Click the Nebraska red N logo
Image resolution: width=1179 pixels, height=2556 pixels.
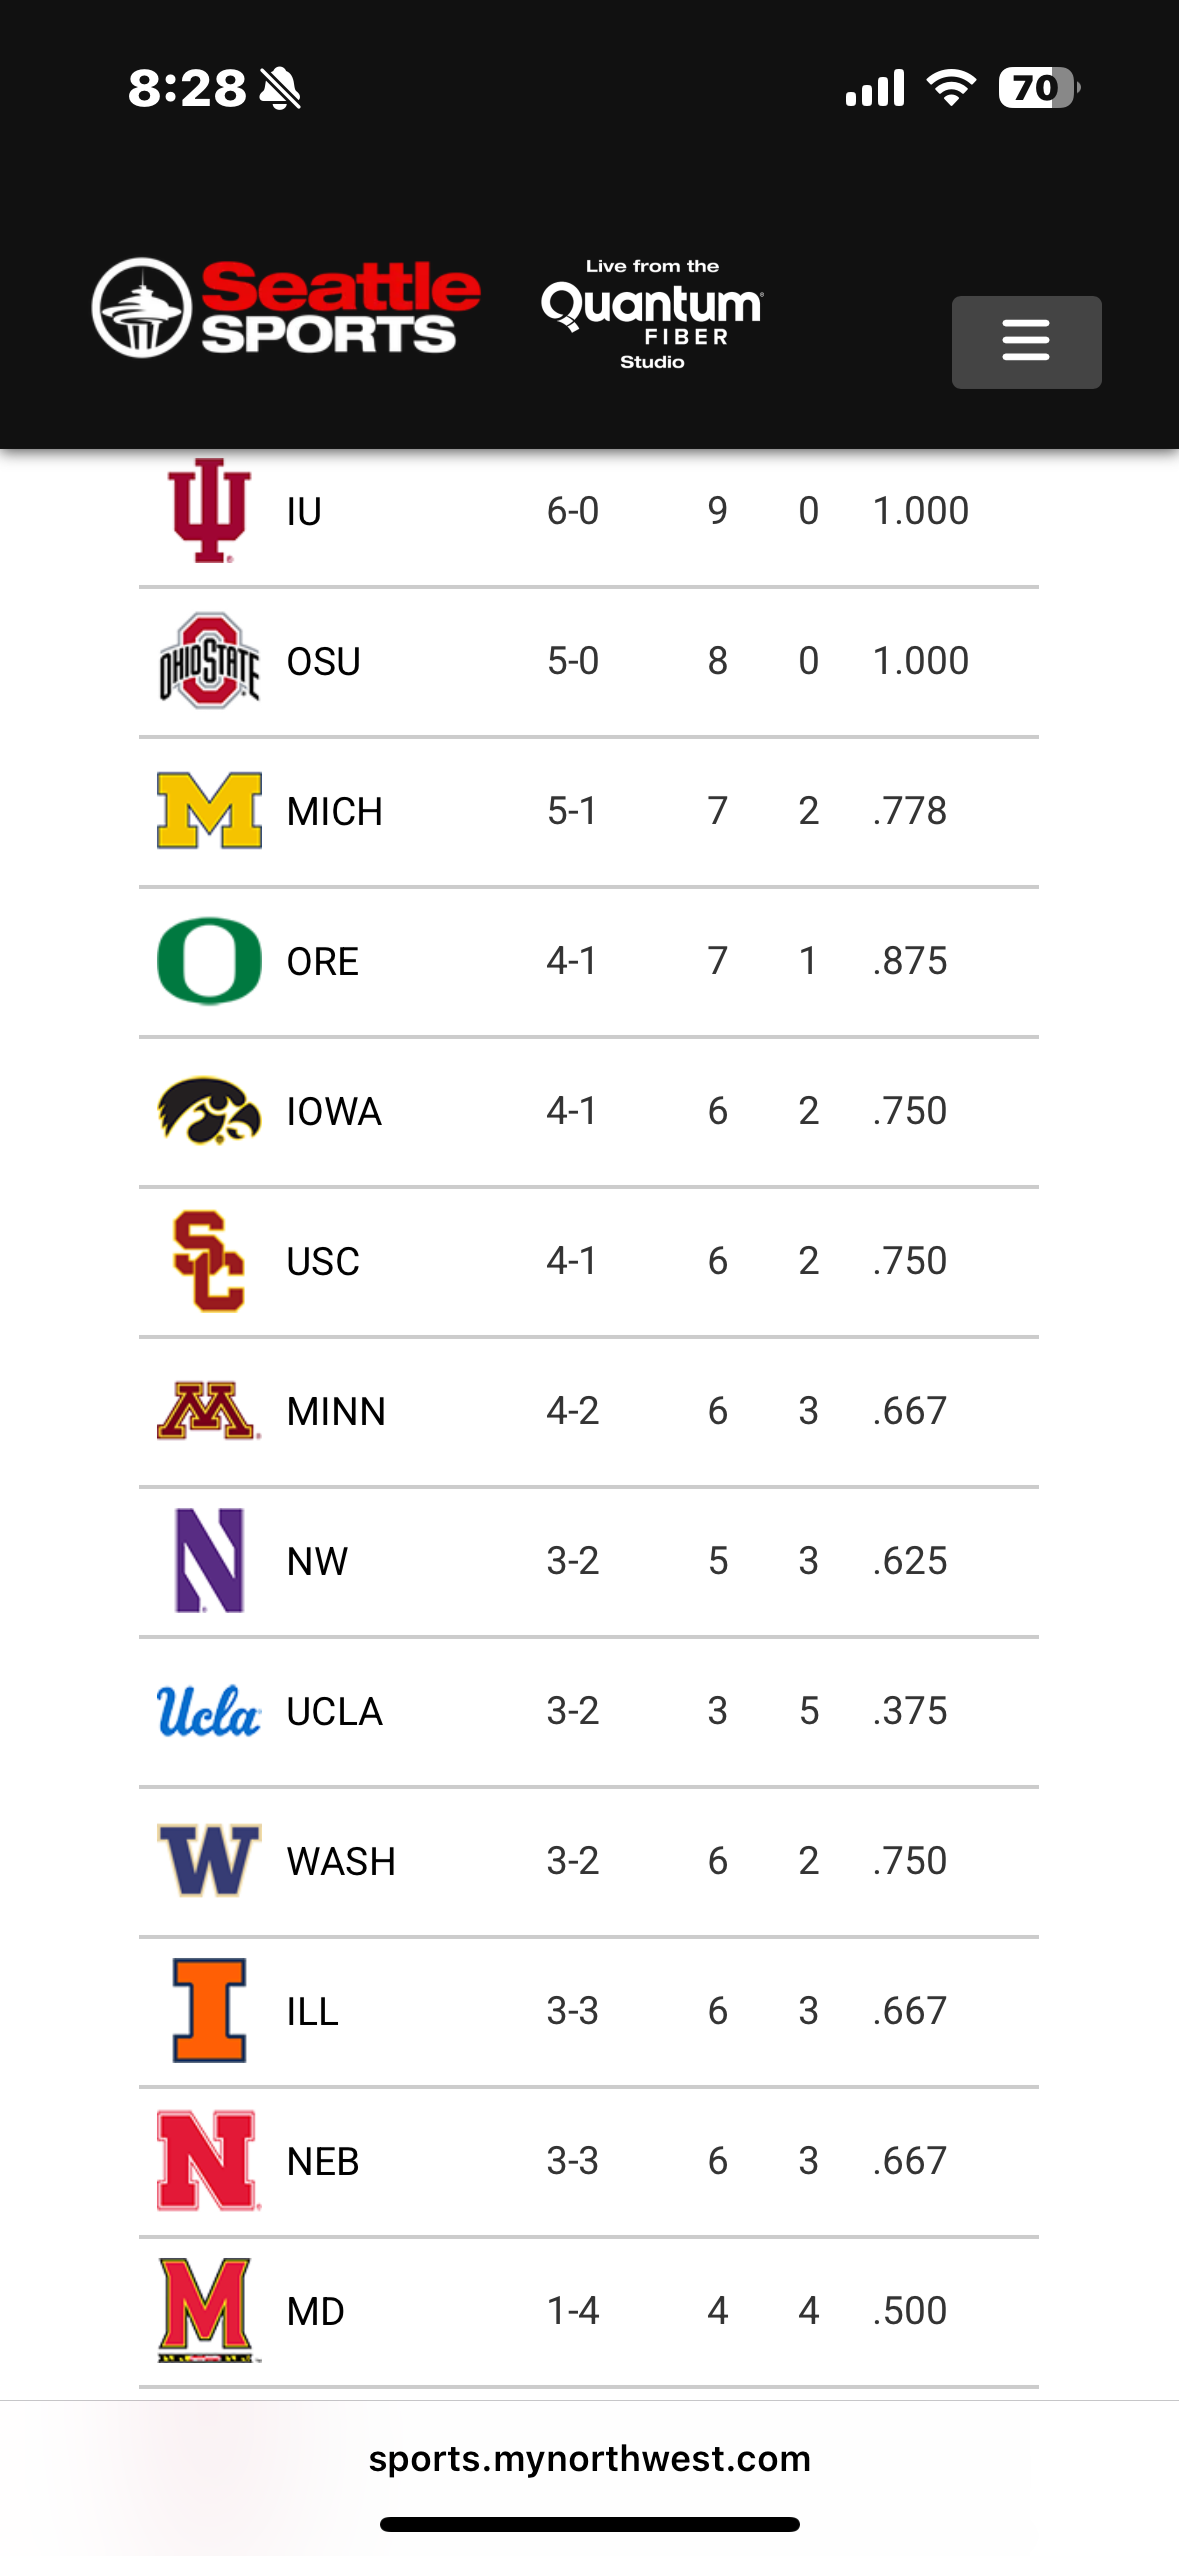(x=209, y=2161)
